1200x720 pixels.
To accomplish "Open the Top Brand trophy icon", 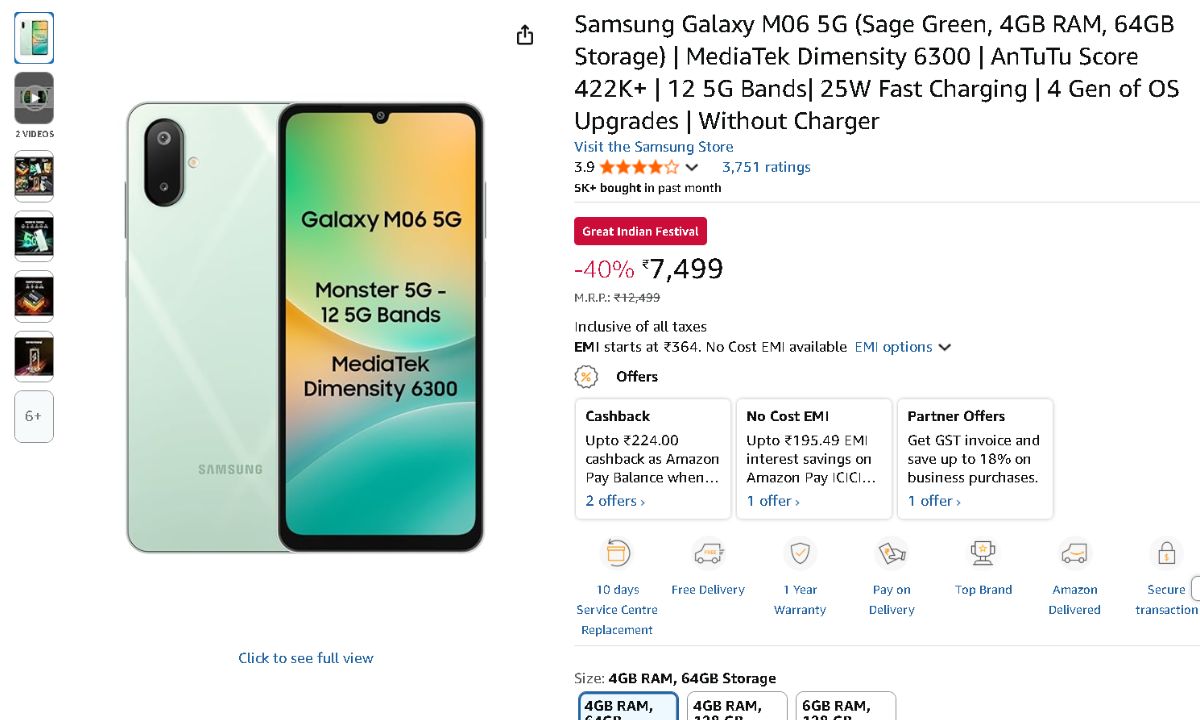I will click(983, 553).
